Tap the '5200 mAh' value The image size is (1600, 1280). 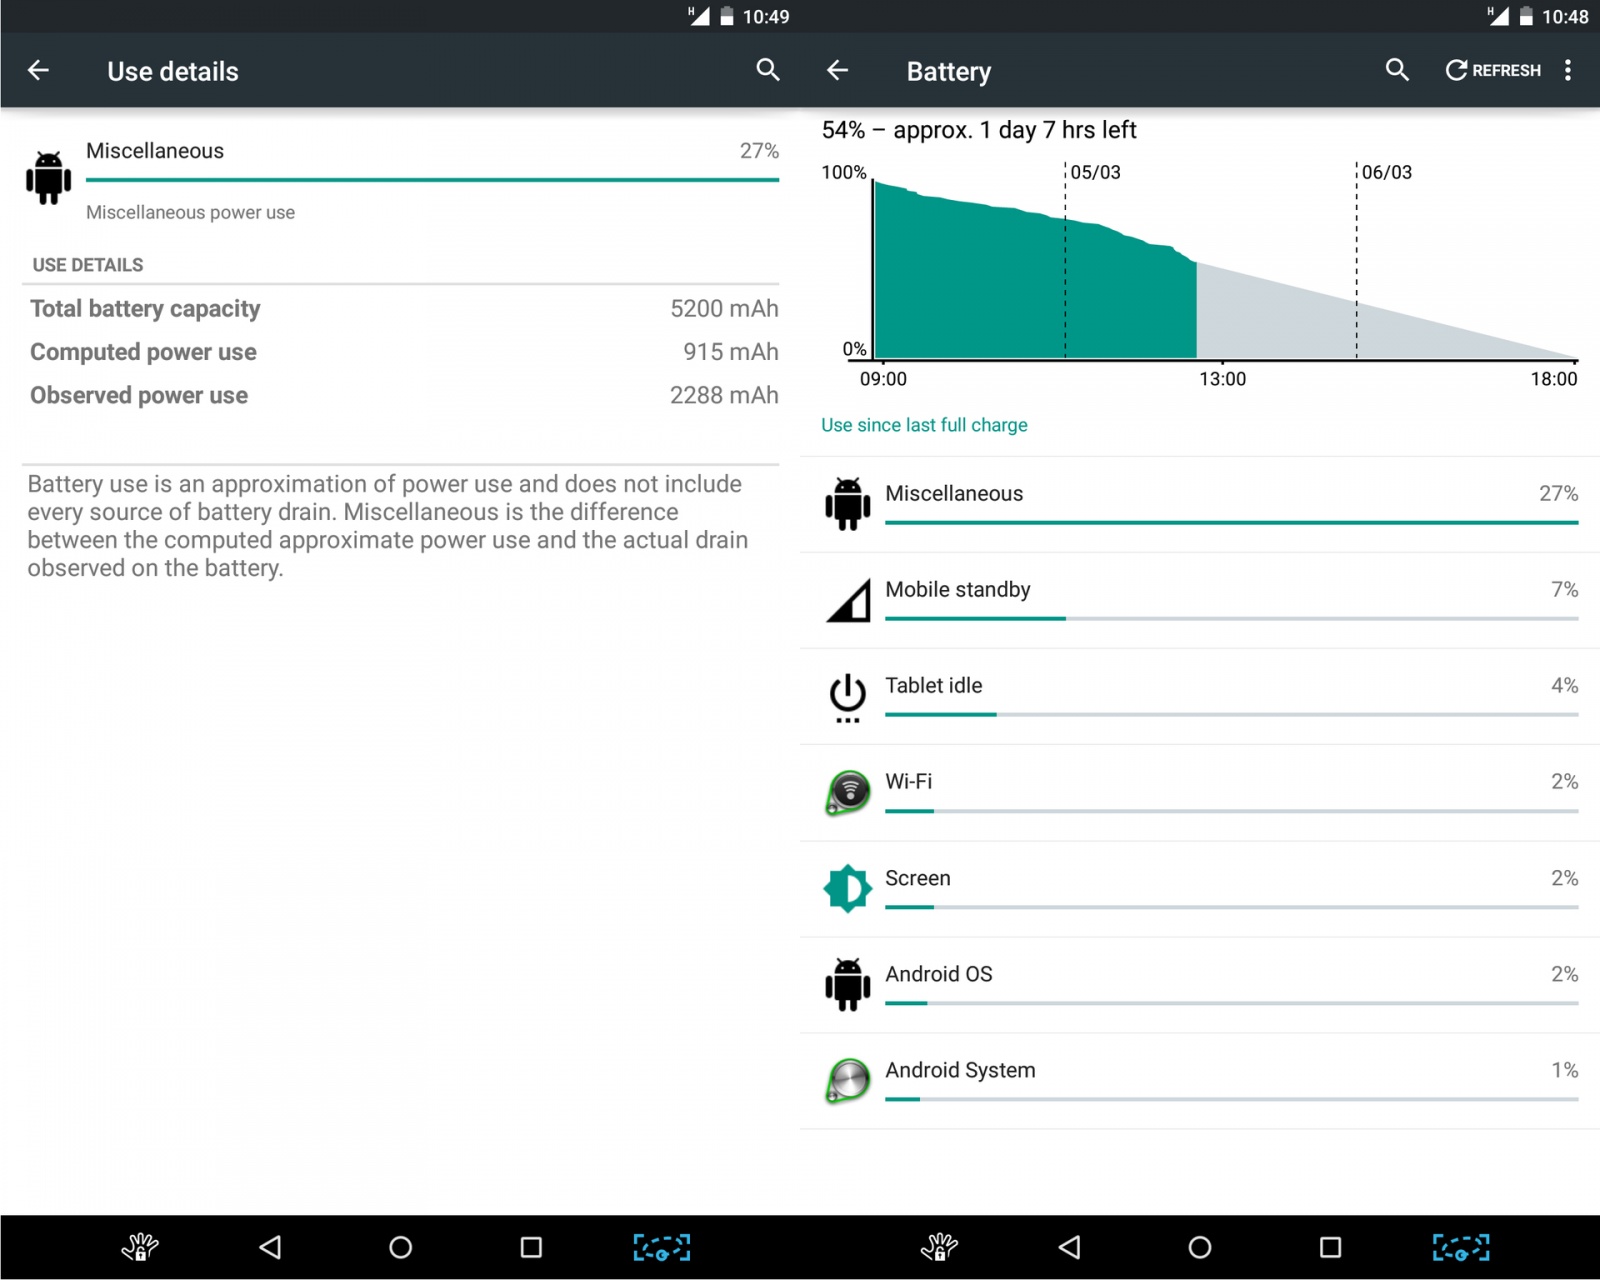pos(724,309)
